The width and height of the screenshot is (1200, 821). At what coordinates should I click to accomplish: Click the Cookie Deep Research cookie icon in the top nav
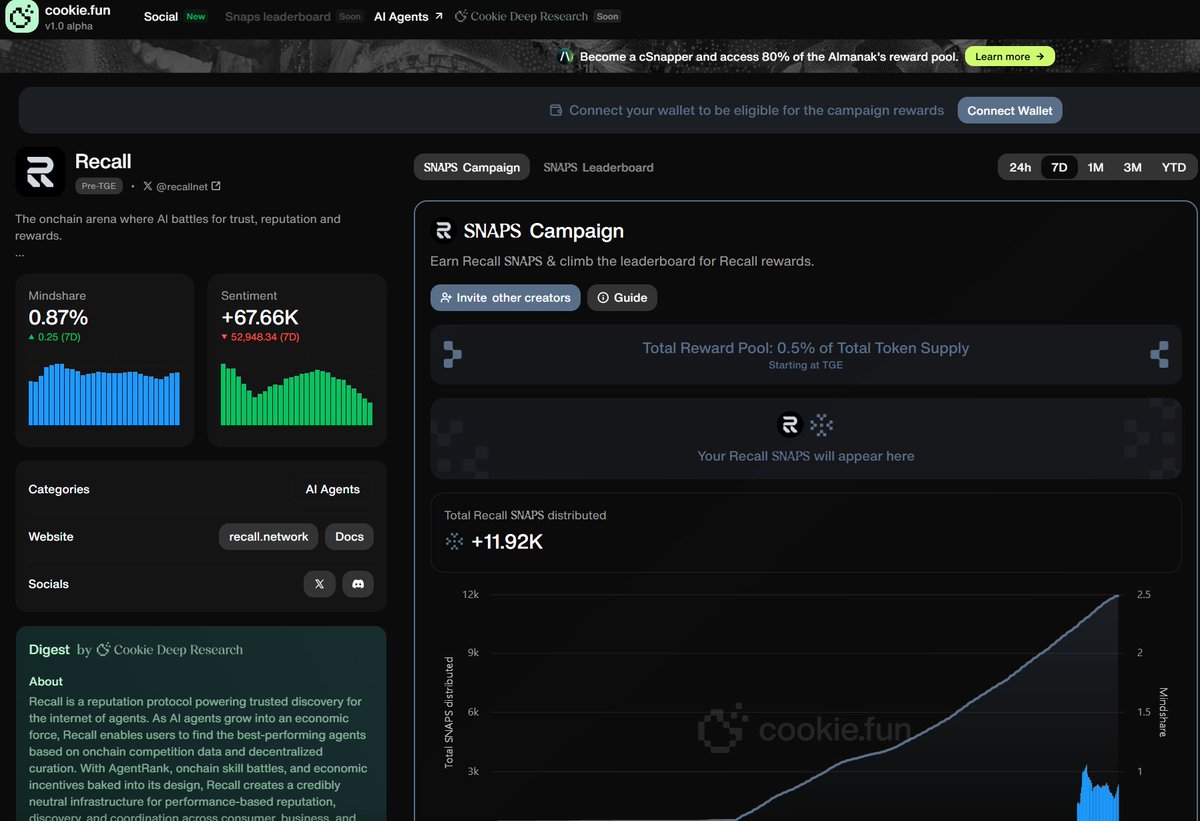[461, 17]
